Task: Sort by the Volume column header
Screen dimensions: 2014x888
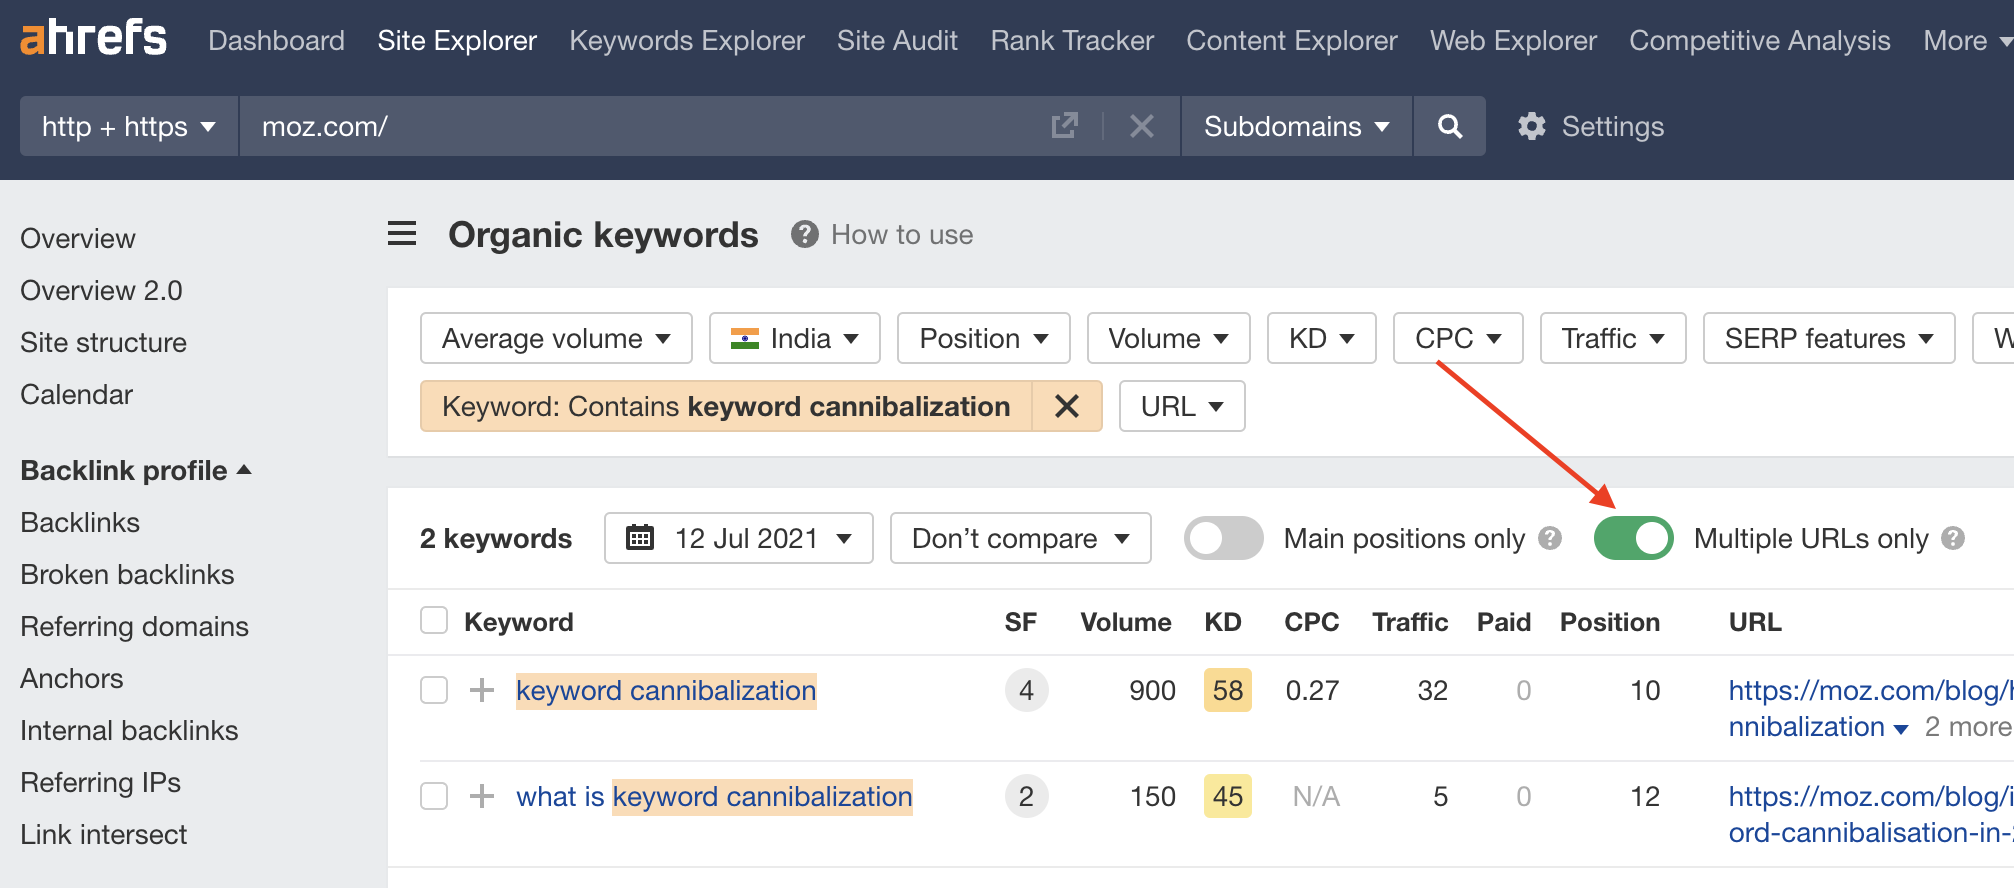Action: [1125, 621]
